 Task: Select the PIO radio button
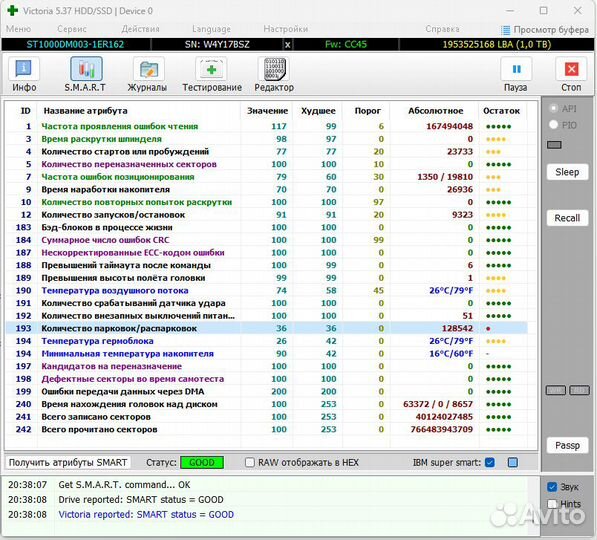tap(554, 125)
